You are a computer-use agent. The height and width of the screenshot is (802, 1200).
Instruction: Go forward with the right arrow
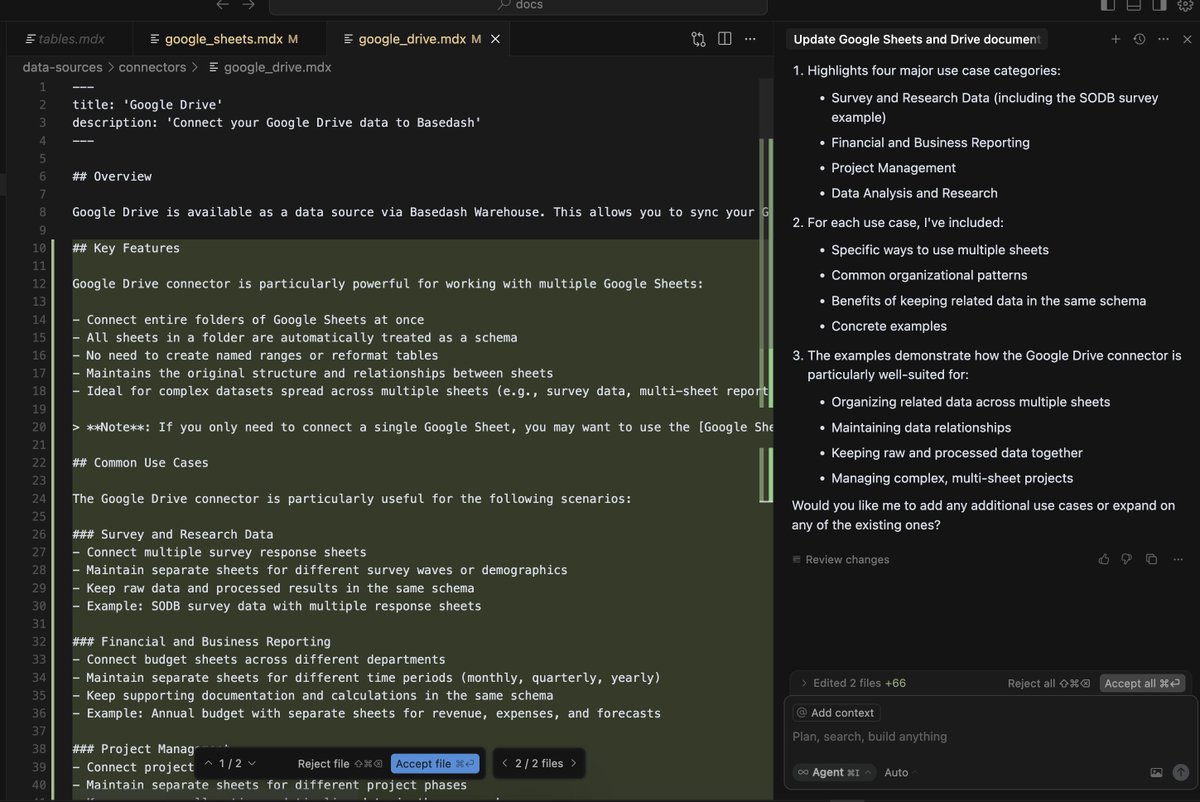(x=248, y=5)
